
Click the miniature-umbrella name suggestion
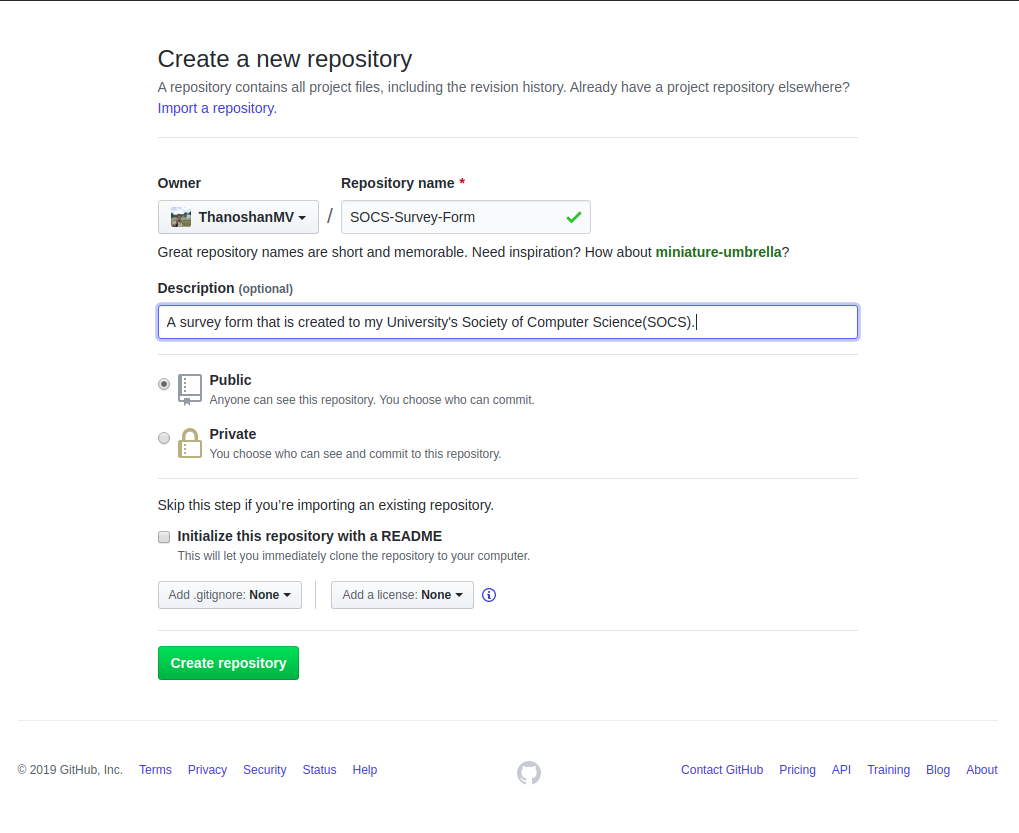tap(717, 252)
